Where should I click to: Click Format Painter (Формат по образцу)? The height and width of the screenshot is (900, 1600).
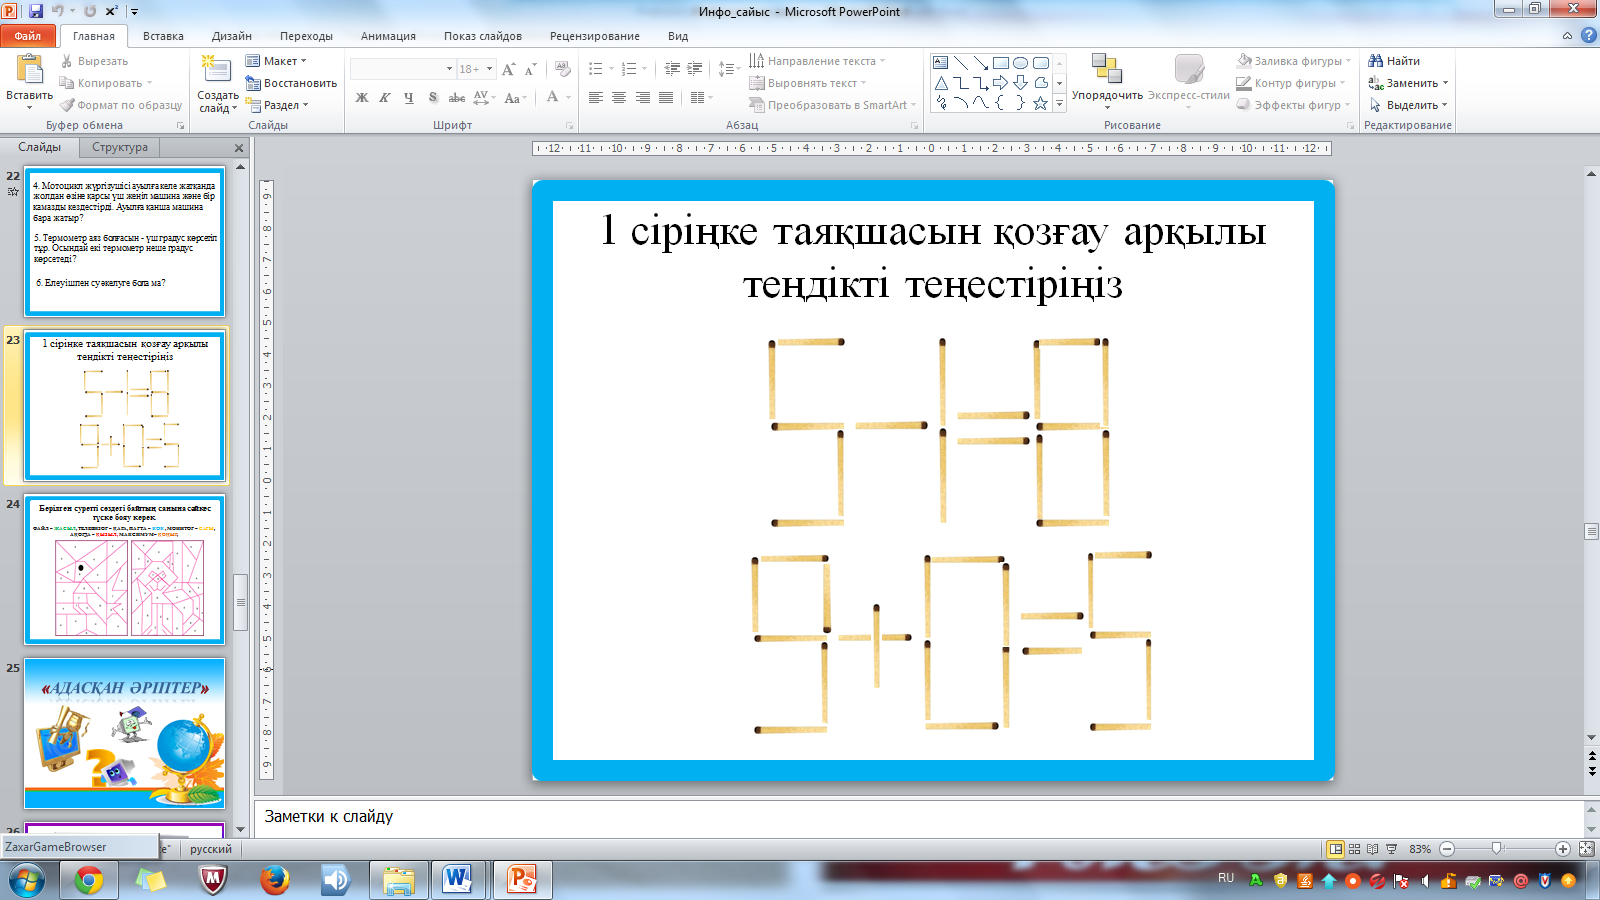click(121, 105)
